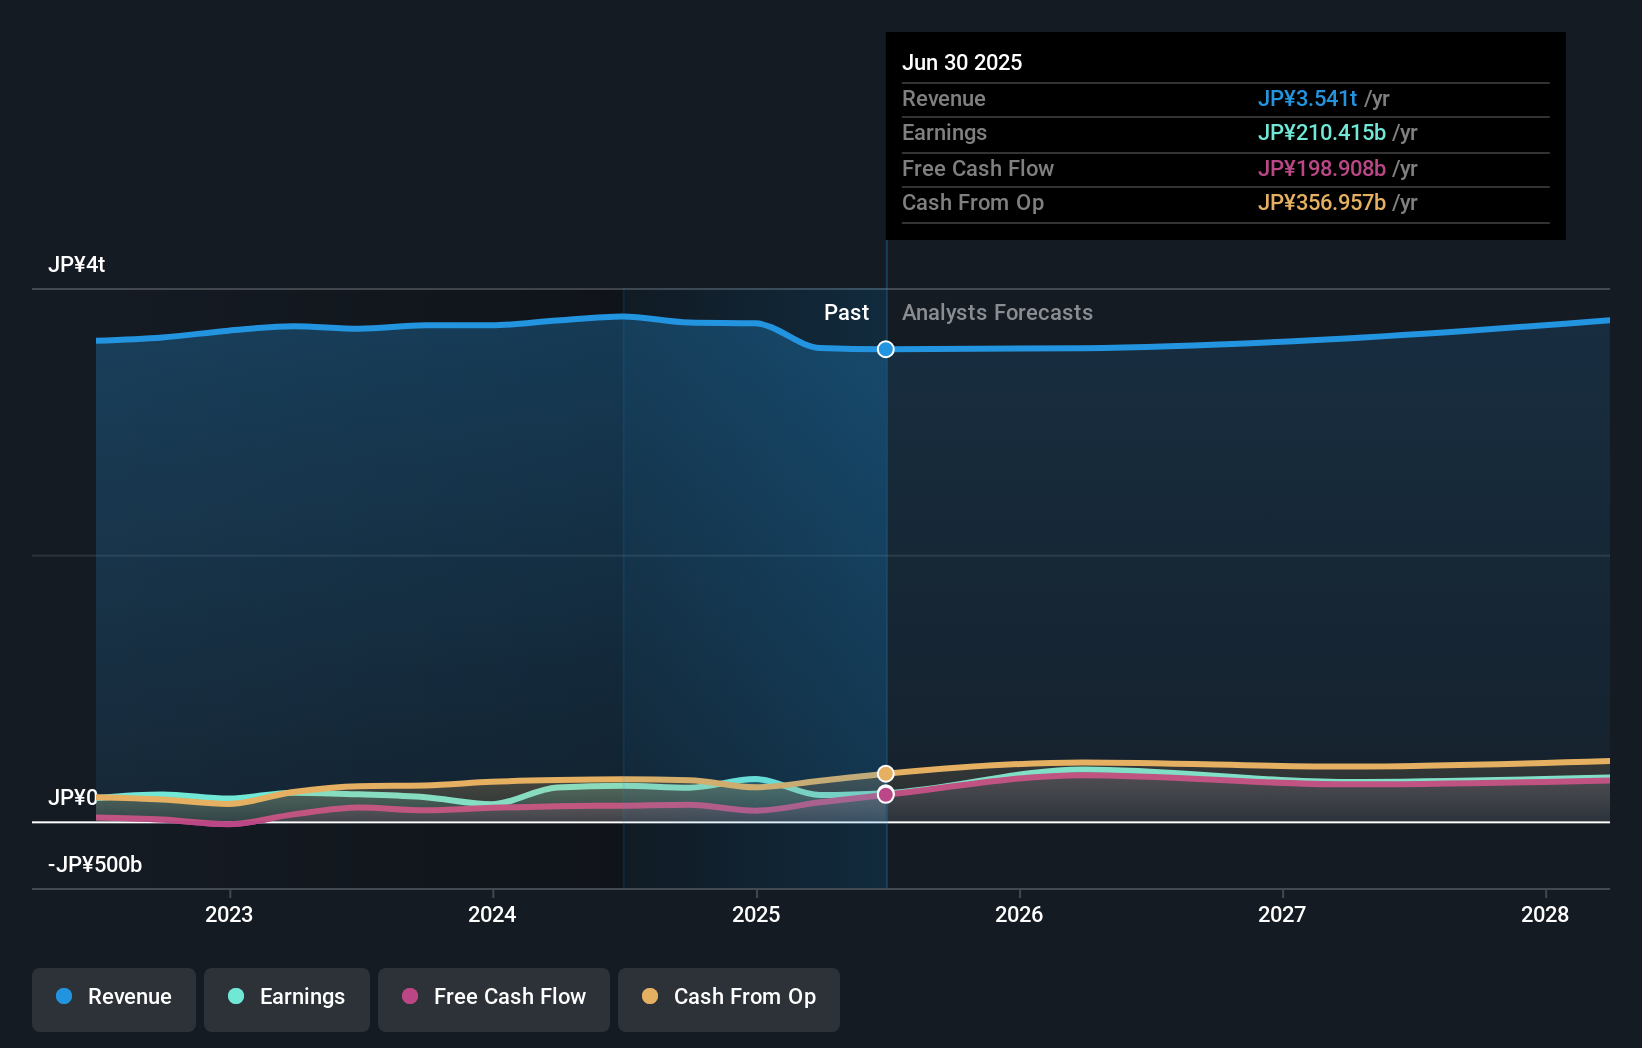Click the blue Revenue legend dot

click(x=63, y=997)
